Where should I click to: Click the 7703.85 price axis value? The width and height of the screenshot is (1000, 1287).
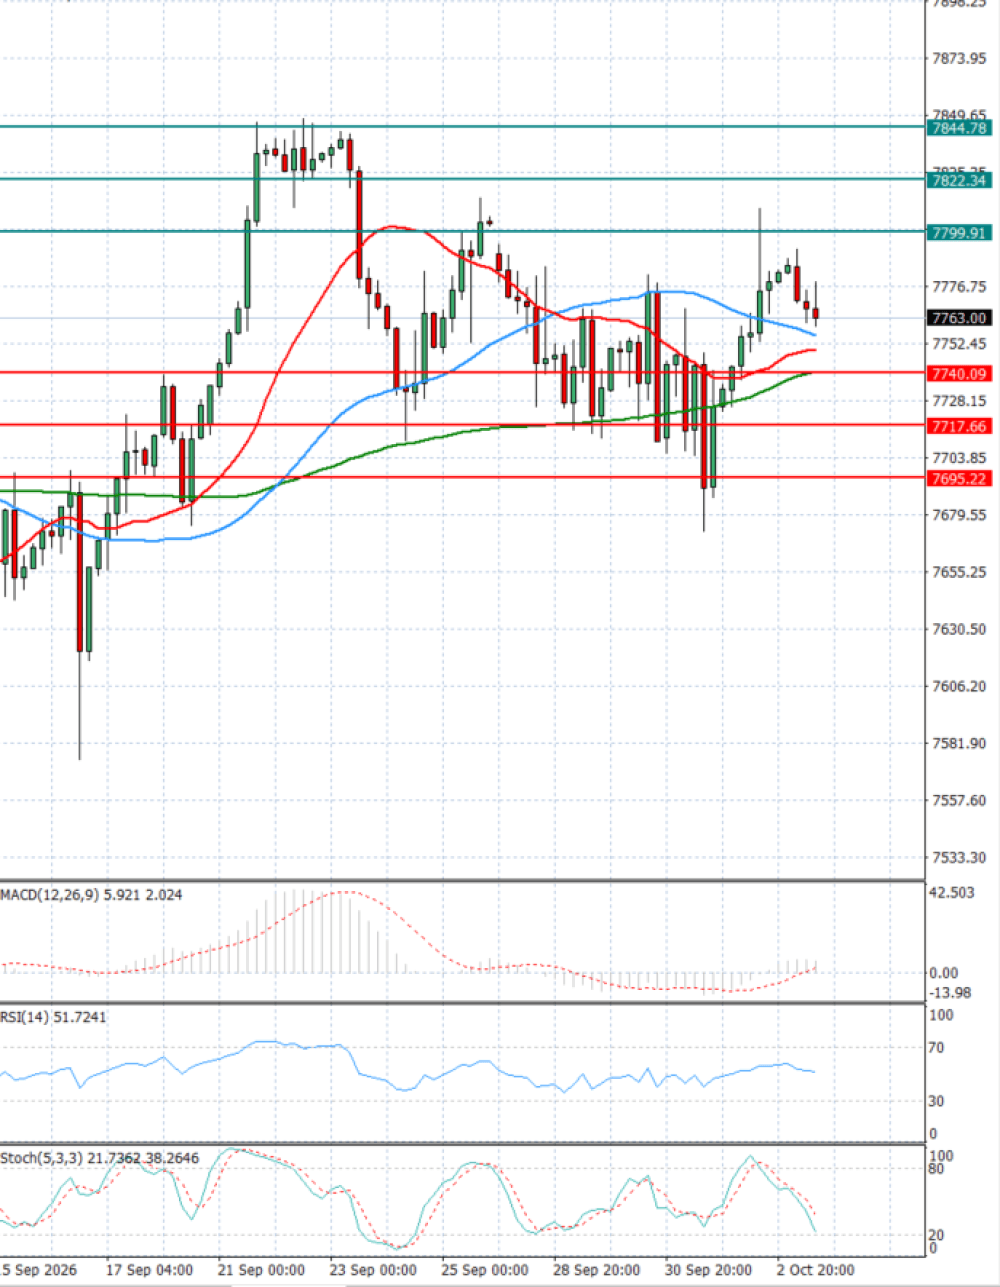(x=958, y=458)
